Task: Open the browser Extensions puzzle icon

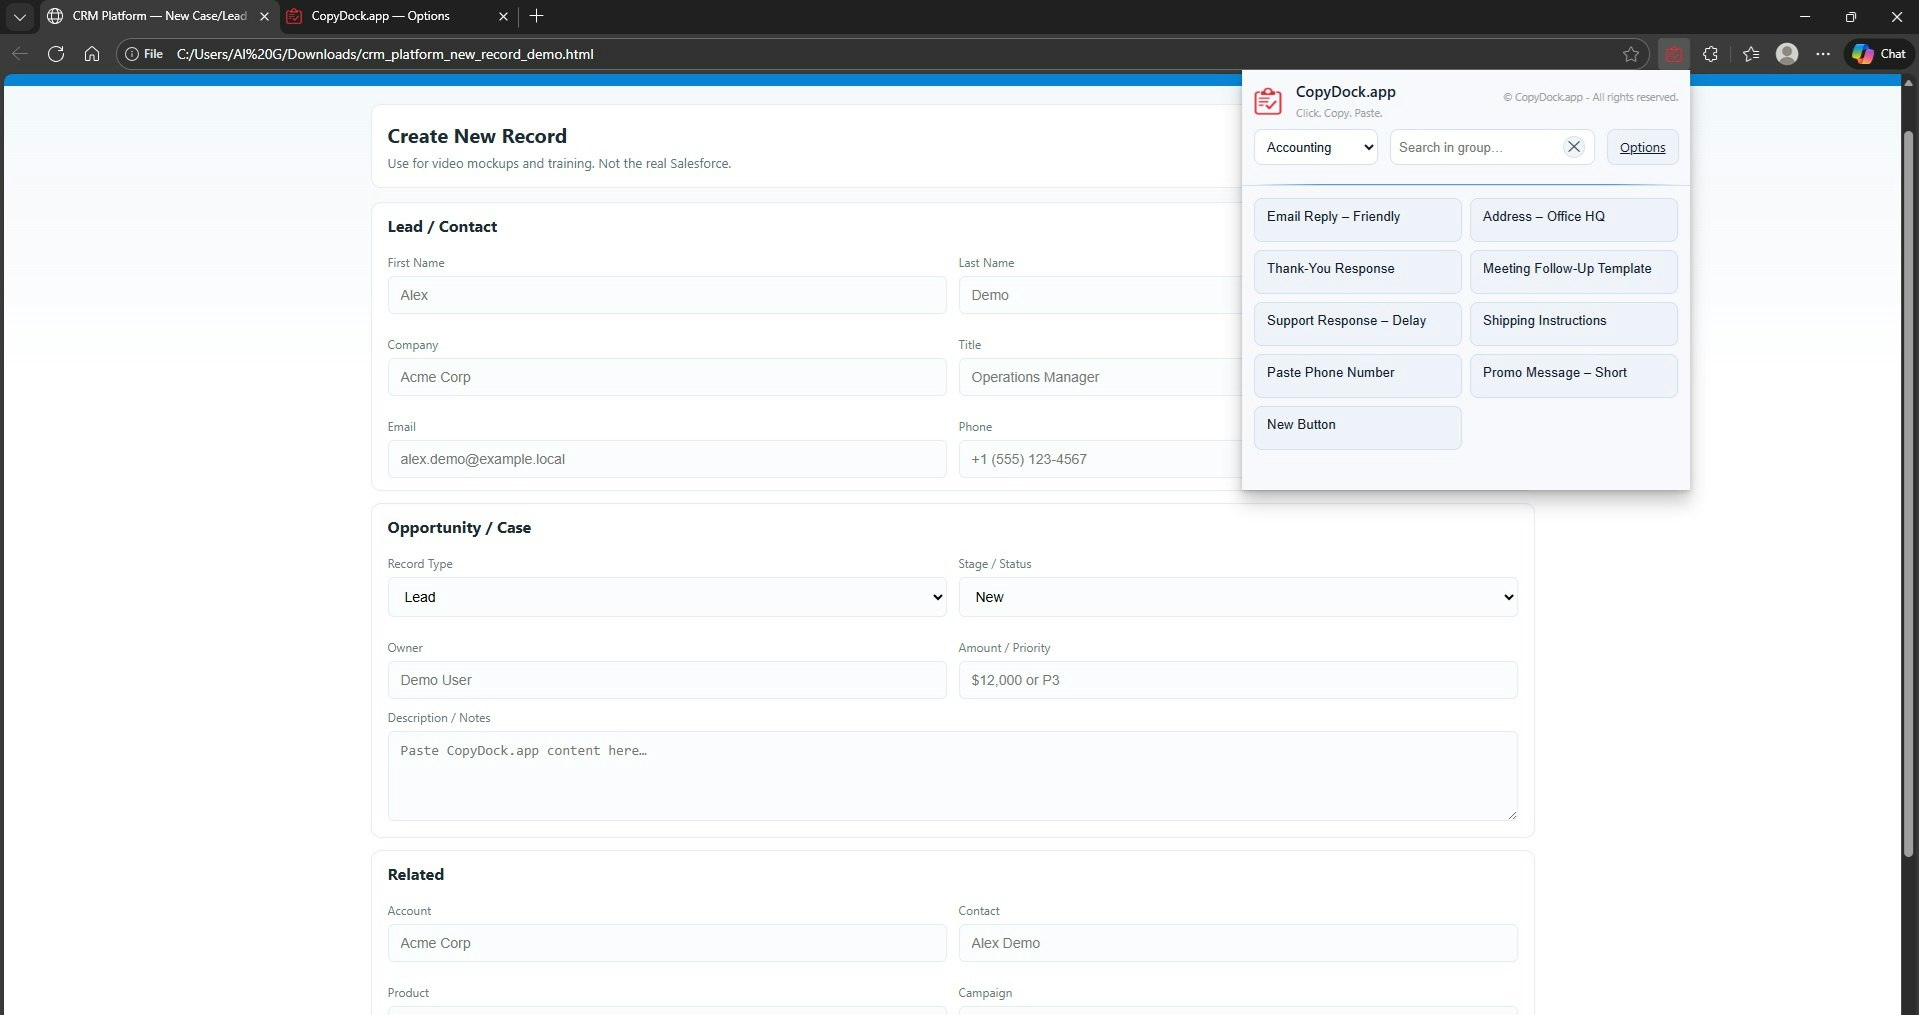Action: (x=1710, y=54)
